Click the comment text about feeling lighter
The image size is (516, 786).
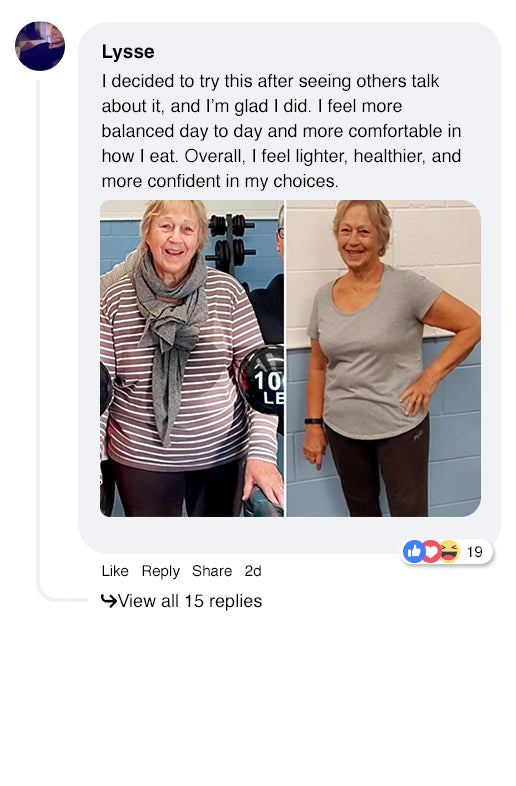[281, 131]
